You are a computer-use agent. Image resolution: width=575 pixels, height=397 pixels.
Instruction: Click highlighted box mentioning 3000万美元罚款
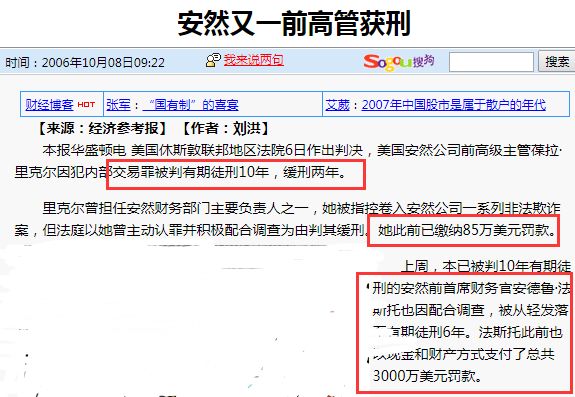click(464, 332)
